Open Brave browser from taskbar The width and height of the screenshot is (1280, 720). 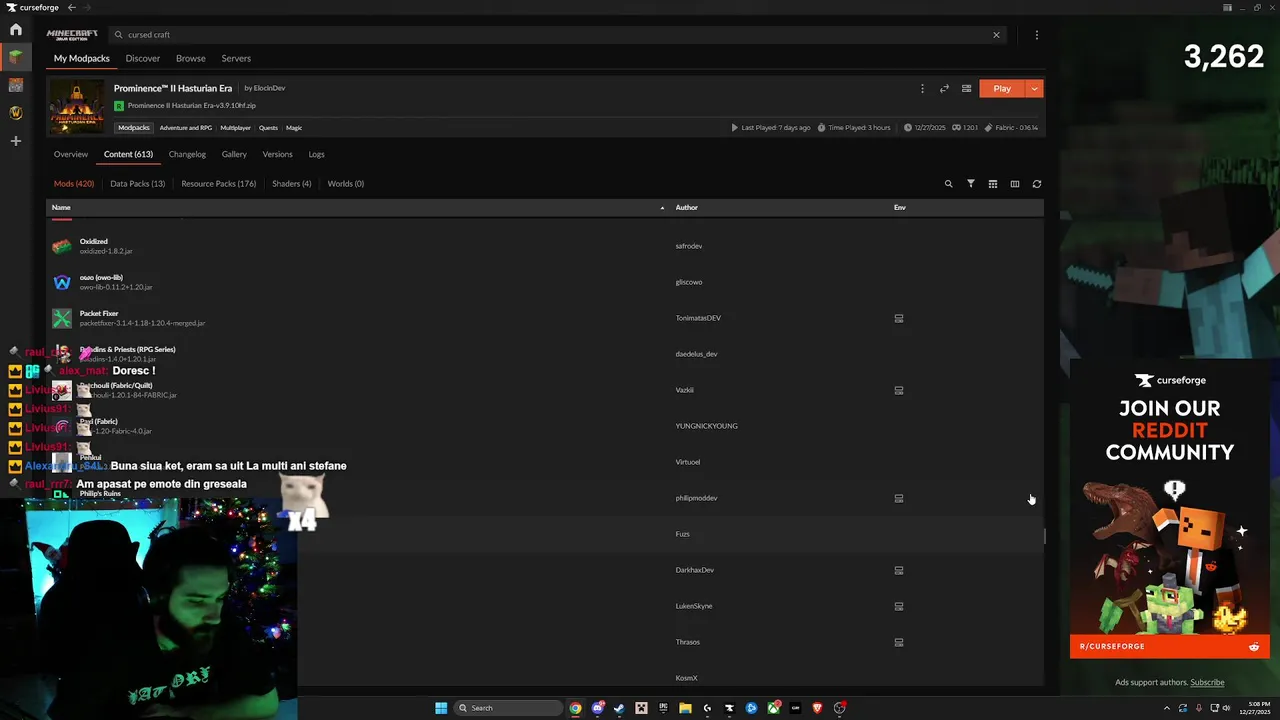(x=817, y=708)
